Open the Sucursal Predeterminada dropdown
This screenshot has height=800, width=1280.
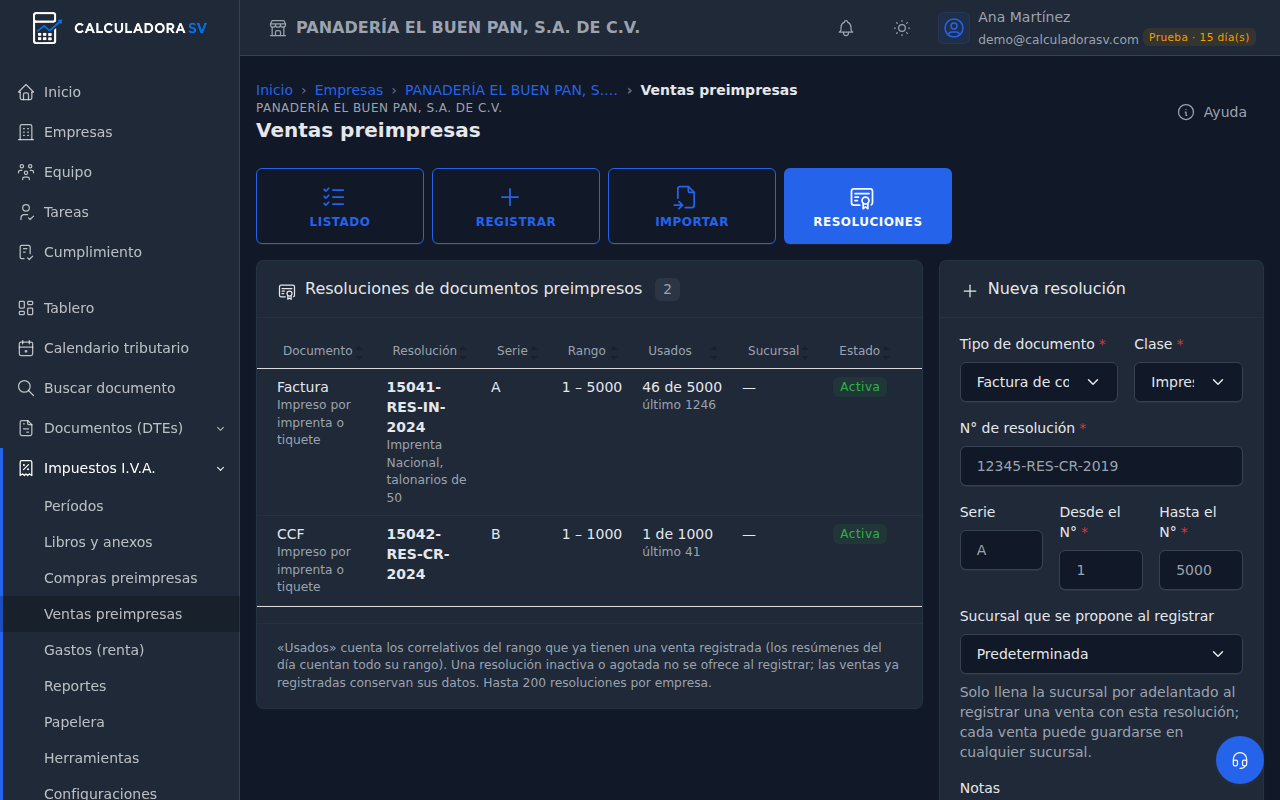pos(1101,654)
